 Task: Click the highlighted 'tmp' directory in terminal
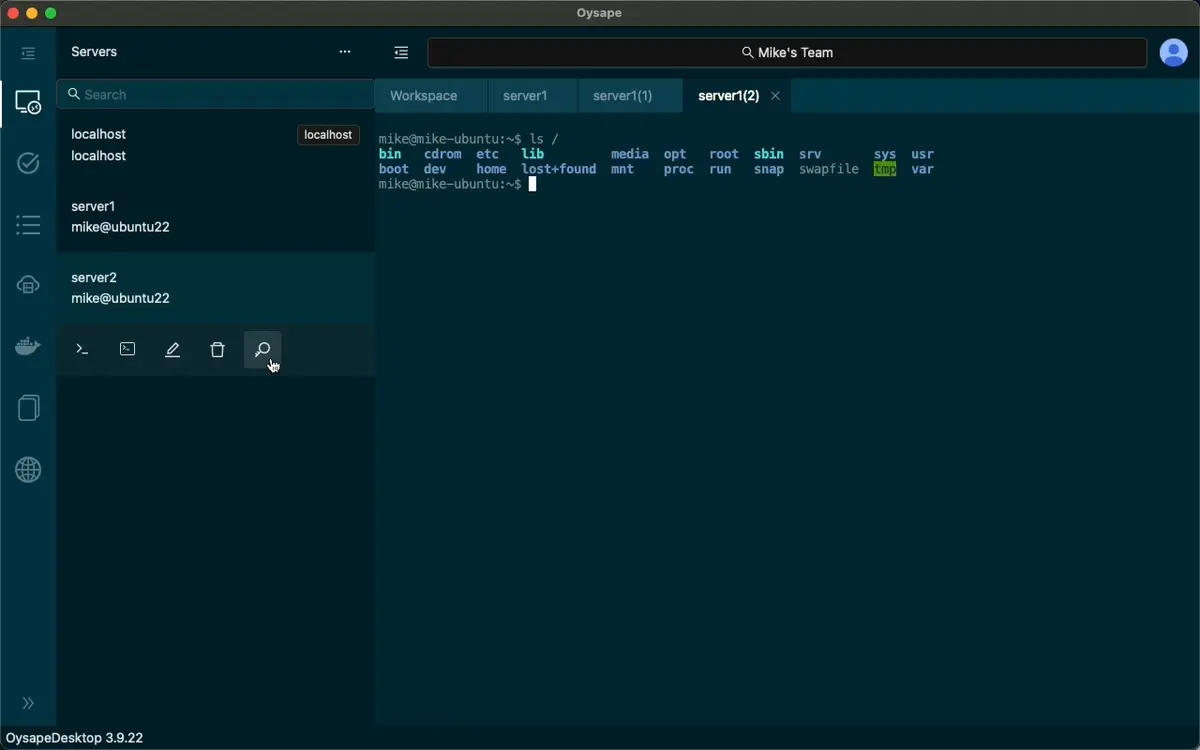coord(885,169)
